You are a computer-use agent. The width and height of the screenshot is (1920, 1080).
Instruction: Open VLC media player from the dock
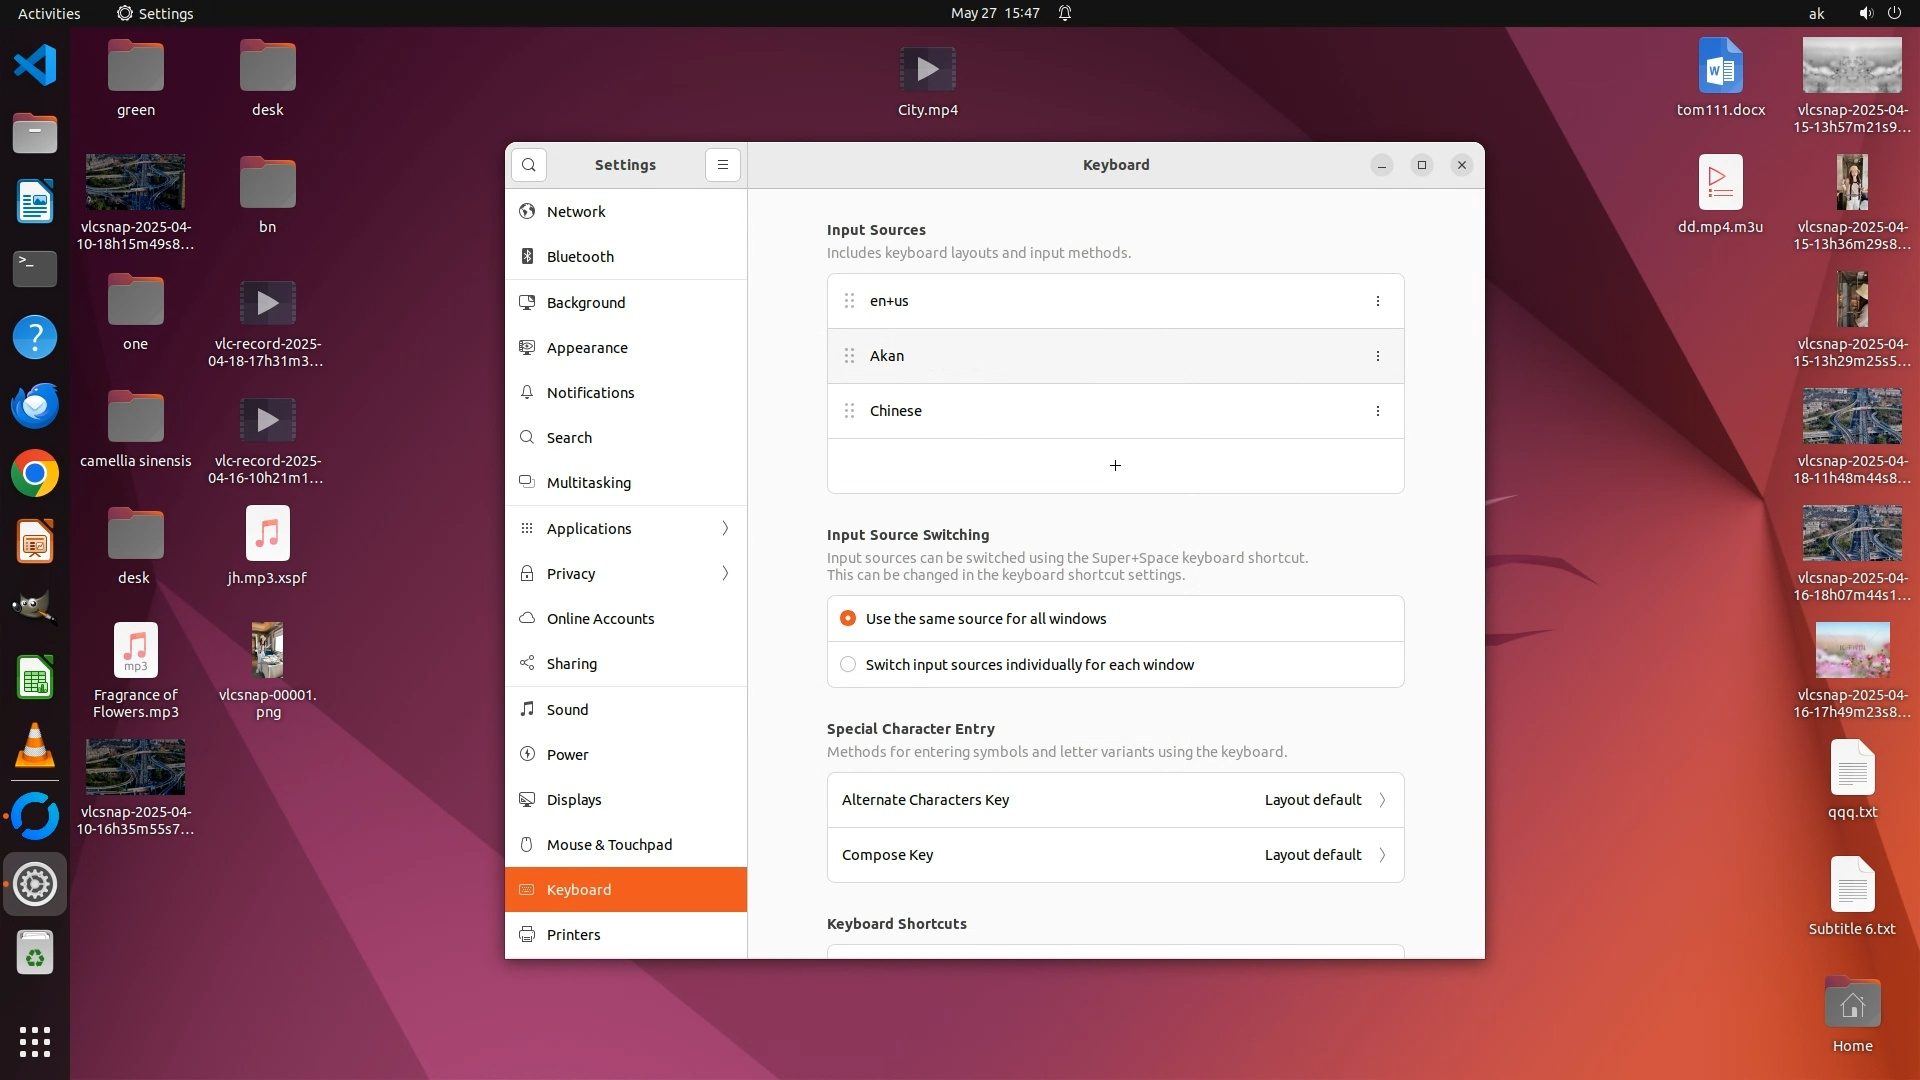[x=35, y=746]
